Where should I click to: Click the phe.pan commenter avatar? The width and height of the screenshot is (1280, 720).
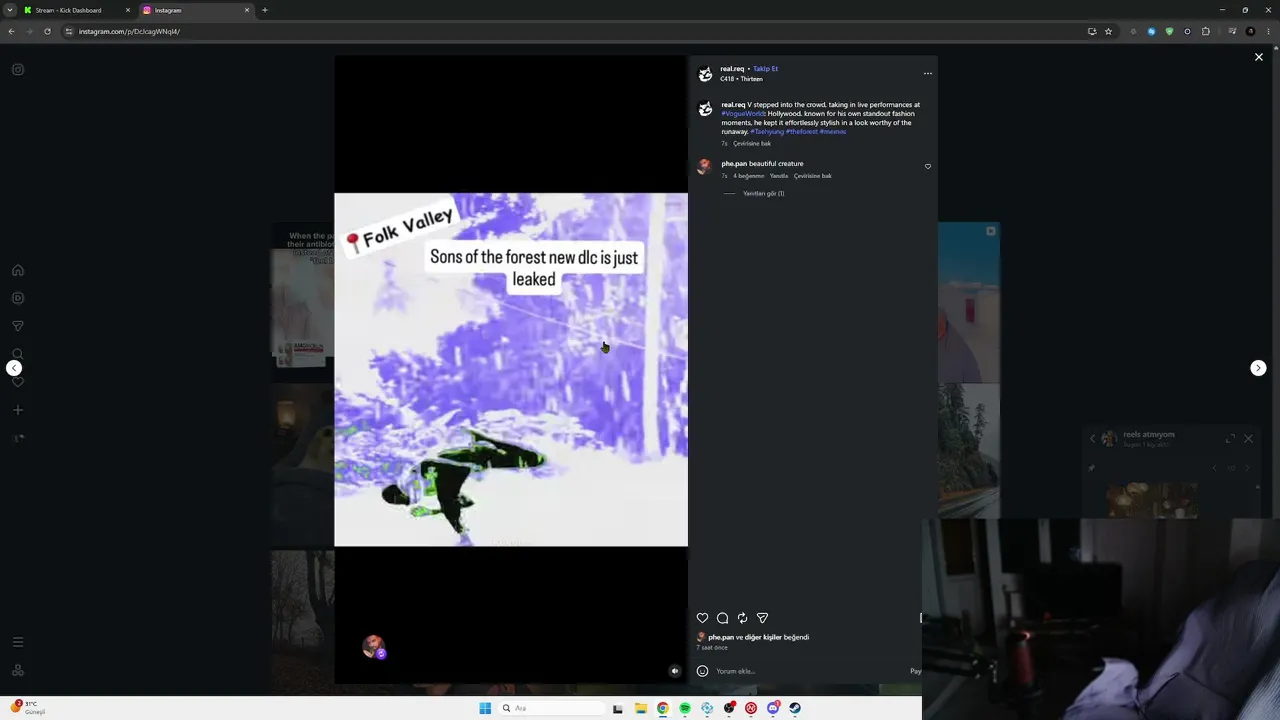(704, 166)
